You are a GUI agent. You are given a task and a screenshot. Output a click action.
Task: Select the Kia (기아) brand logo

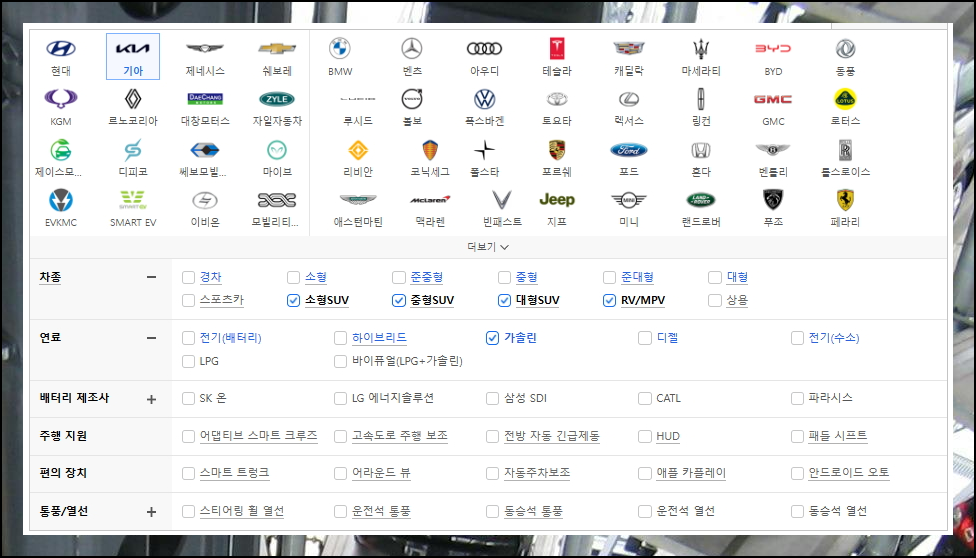[133, 49]
